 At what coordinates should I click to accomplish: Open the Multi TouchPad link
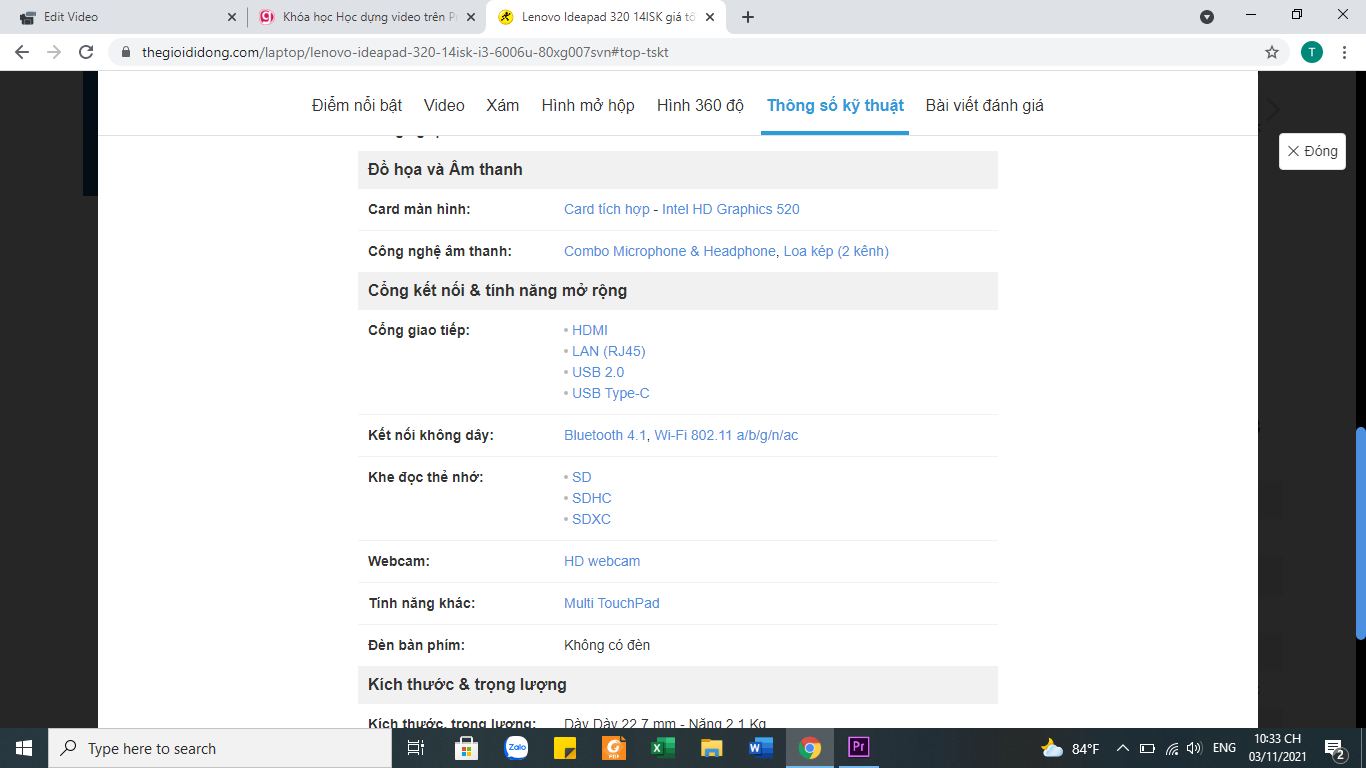pos(612,603)
